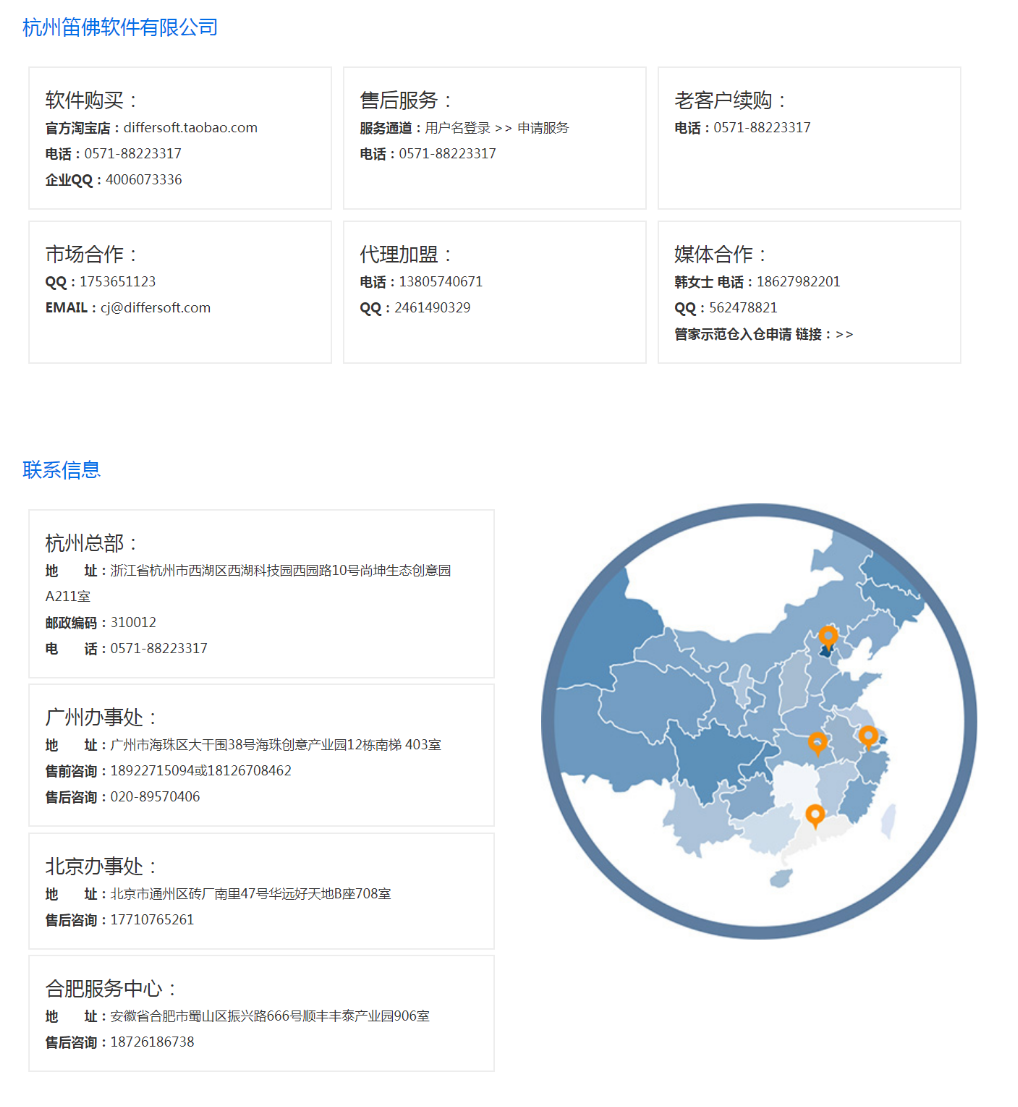Select postal code 310012
Image resolution: width=1018 pixels, height=1107 pixels.
coord(133,623)
